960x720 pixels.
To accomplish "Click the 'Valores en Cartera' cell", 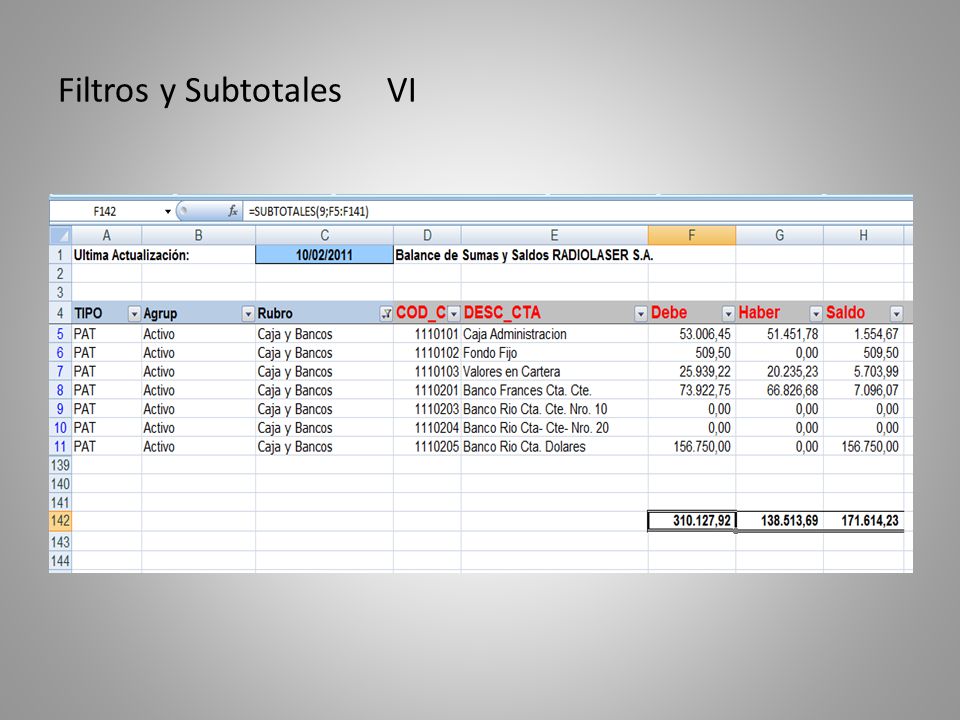I will pyautogui.click(x=554, y=372).
